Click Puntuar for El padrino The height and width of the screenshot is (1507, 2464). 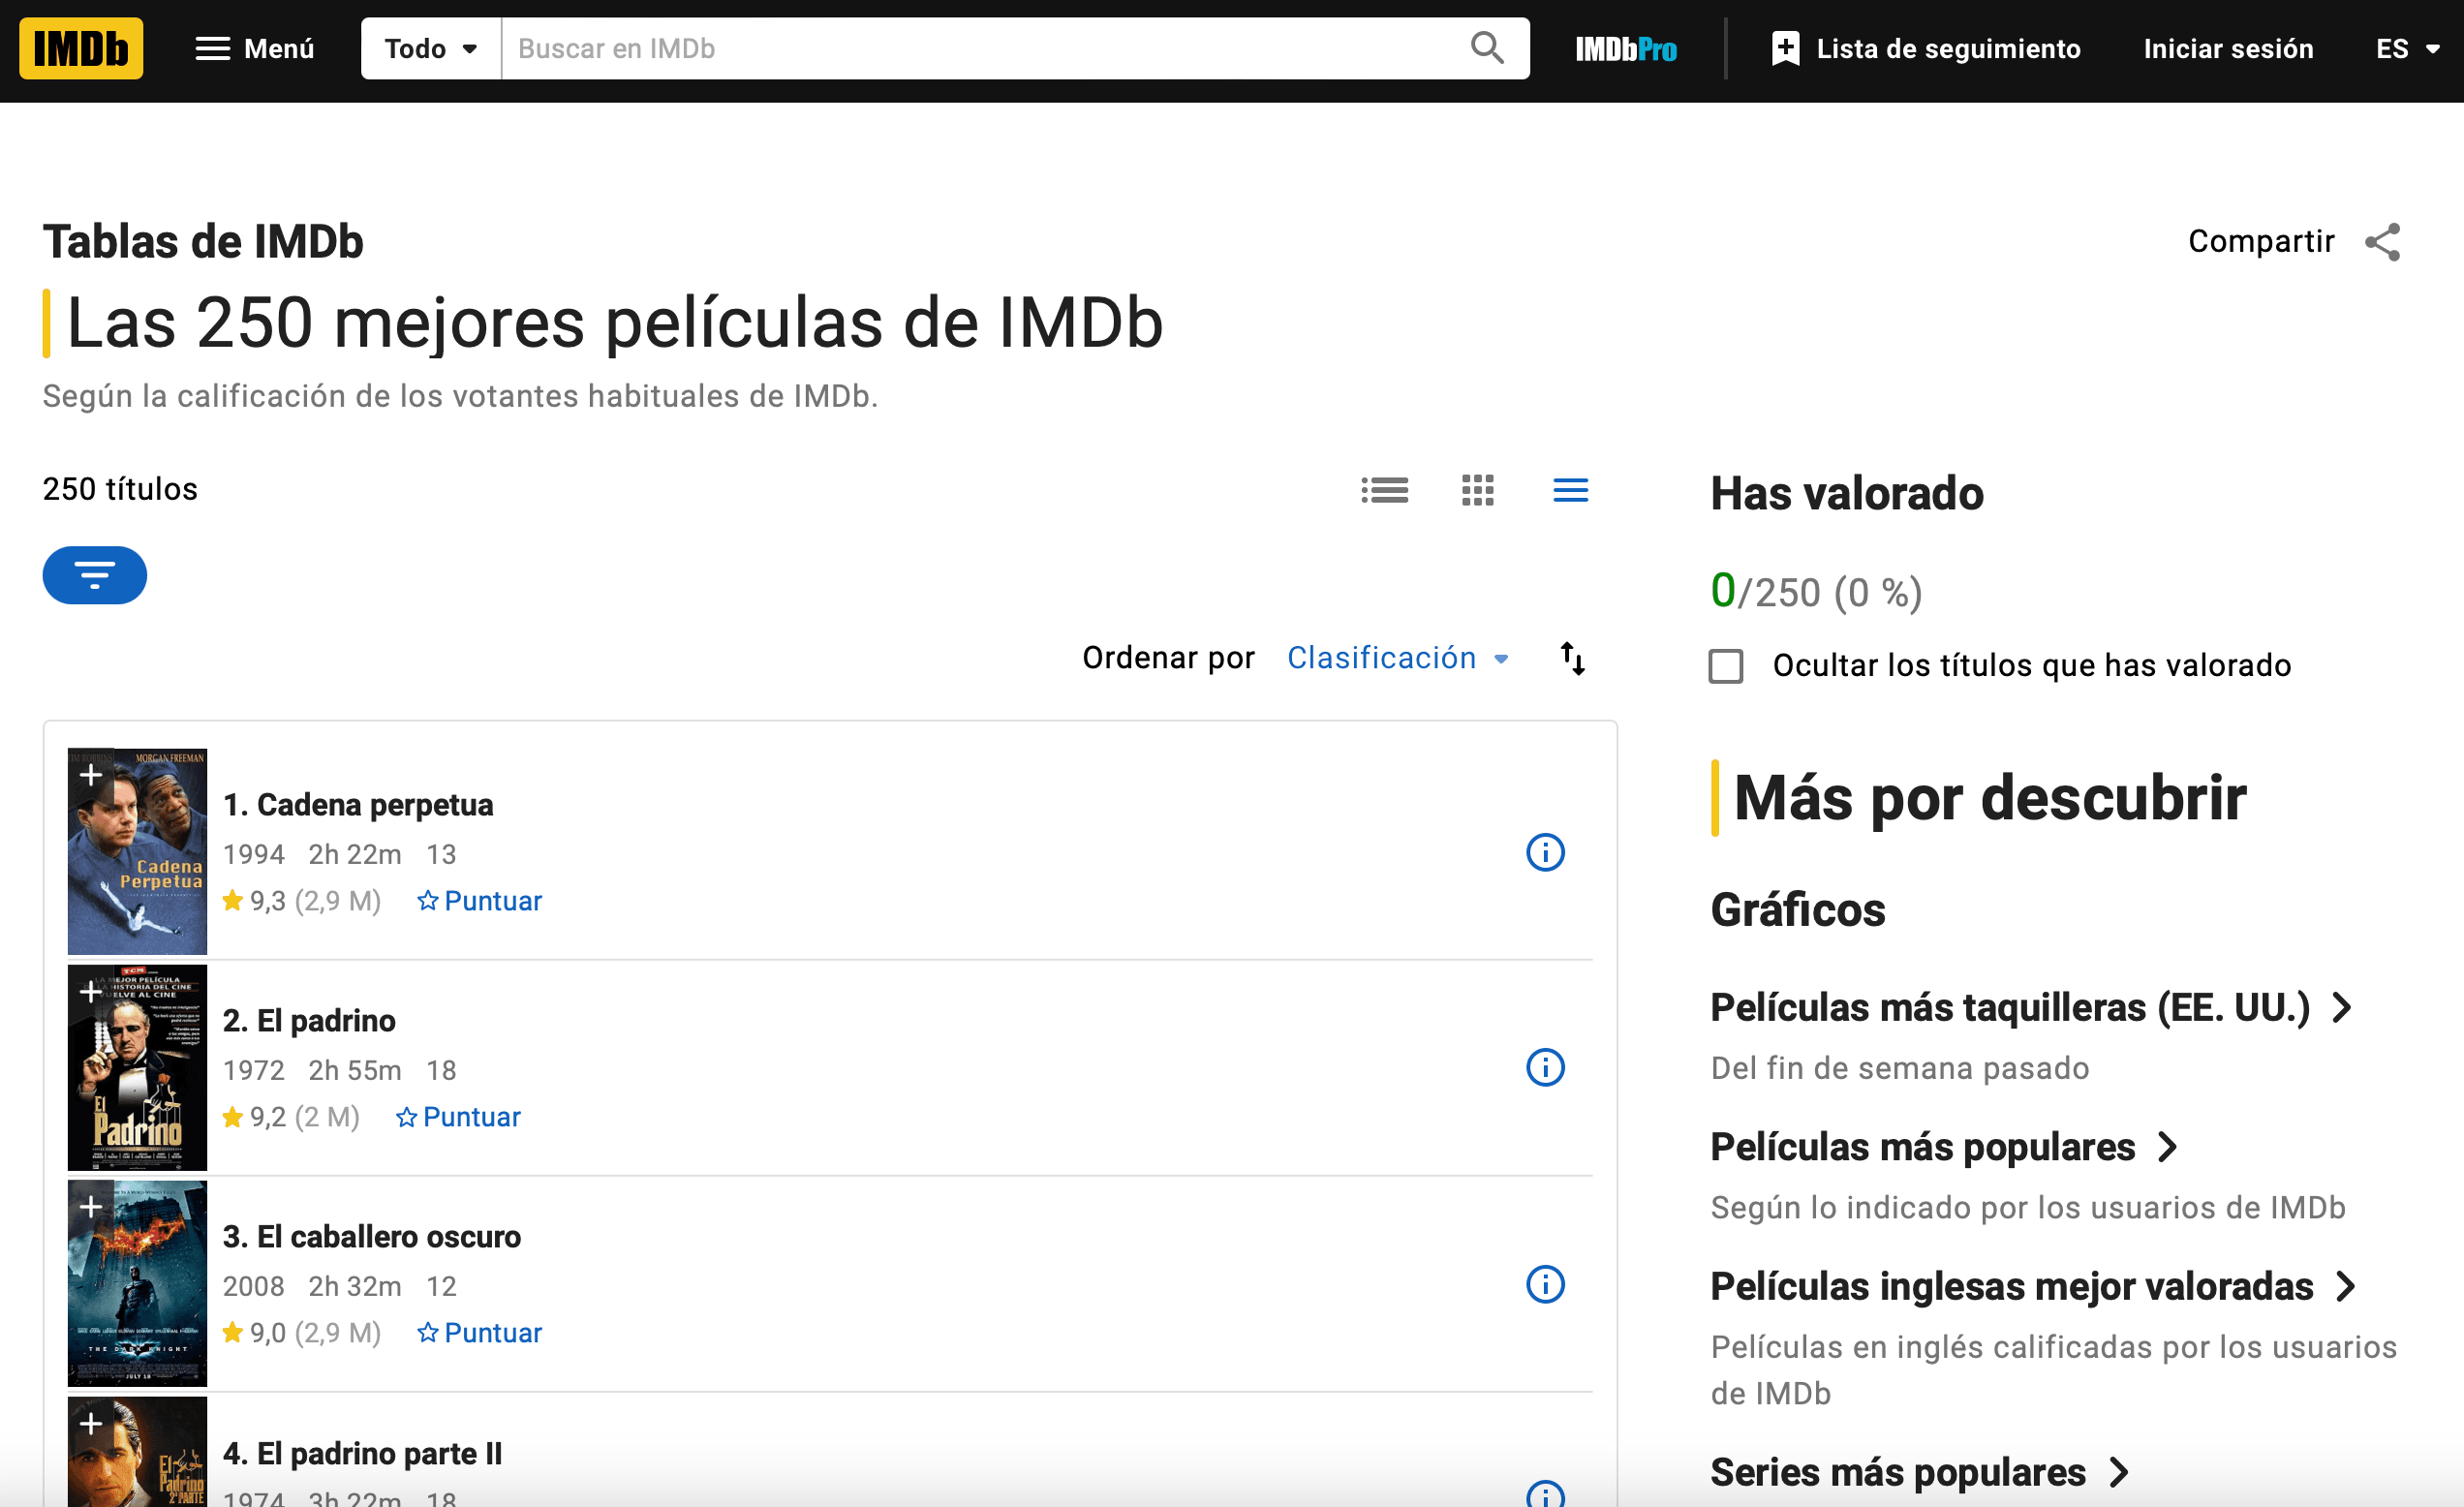click(x=459, y=1117)
